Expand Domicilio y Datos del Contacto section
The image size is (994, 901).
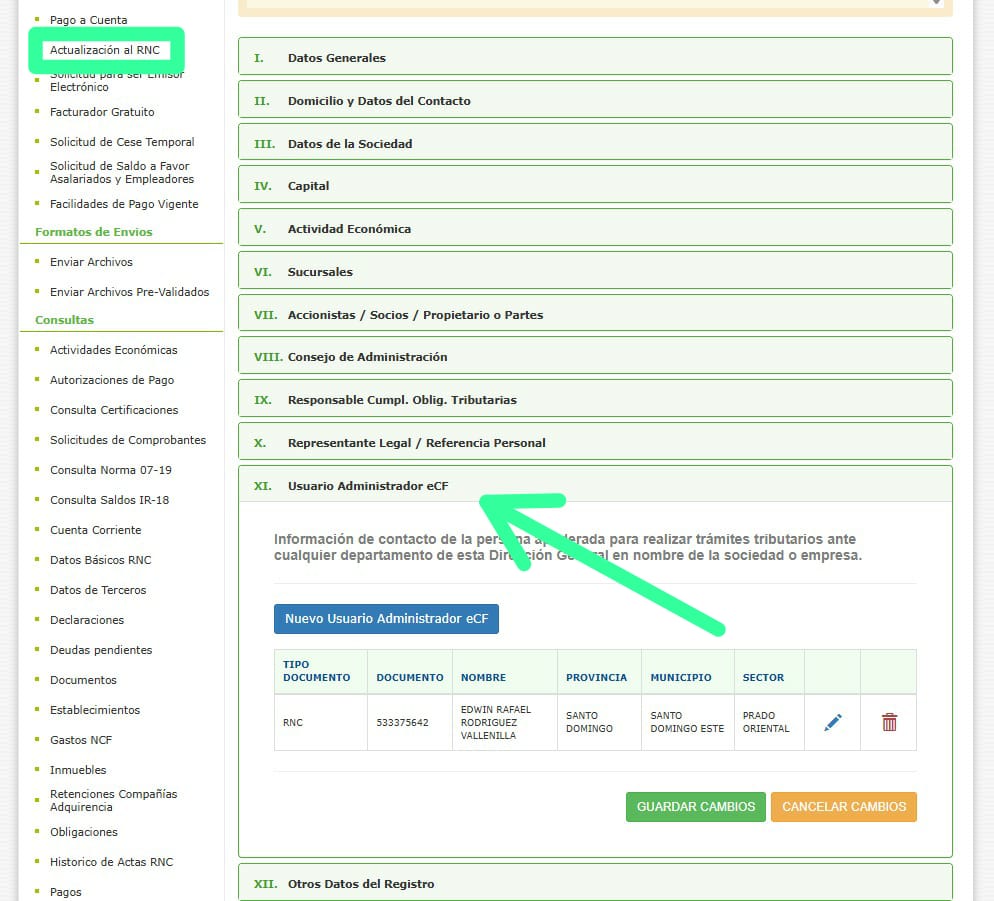pyautogui.click(x=595, y=100)
